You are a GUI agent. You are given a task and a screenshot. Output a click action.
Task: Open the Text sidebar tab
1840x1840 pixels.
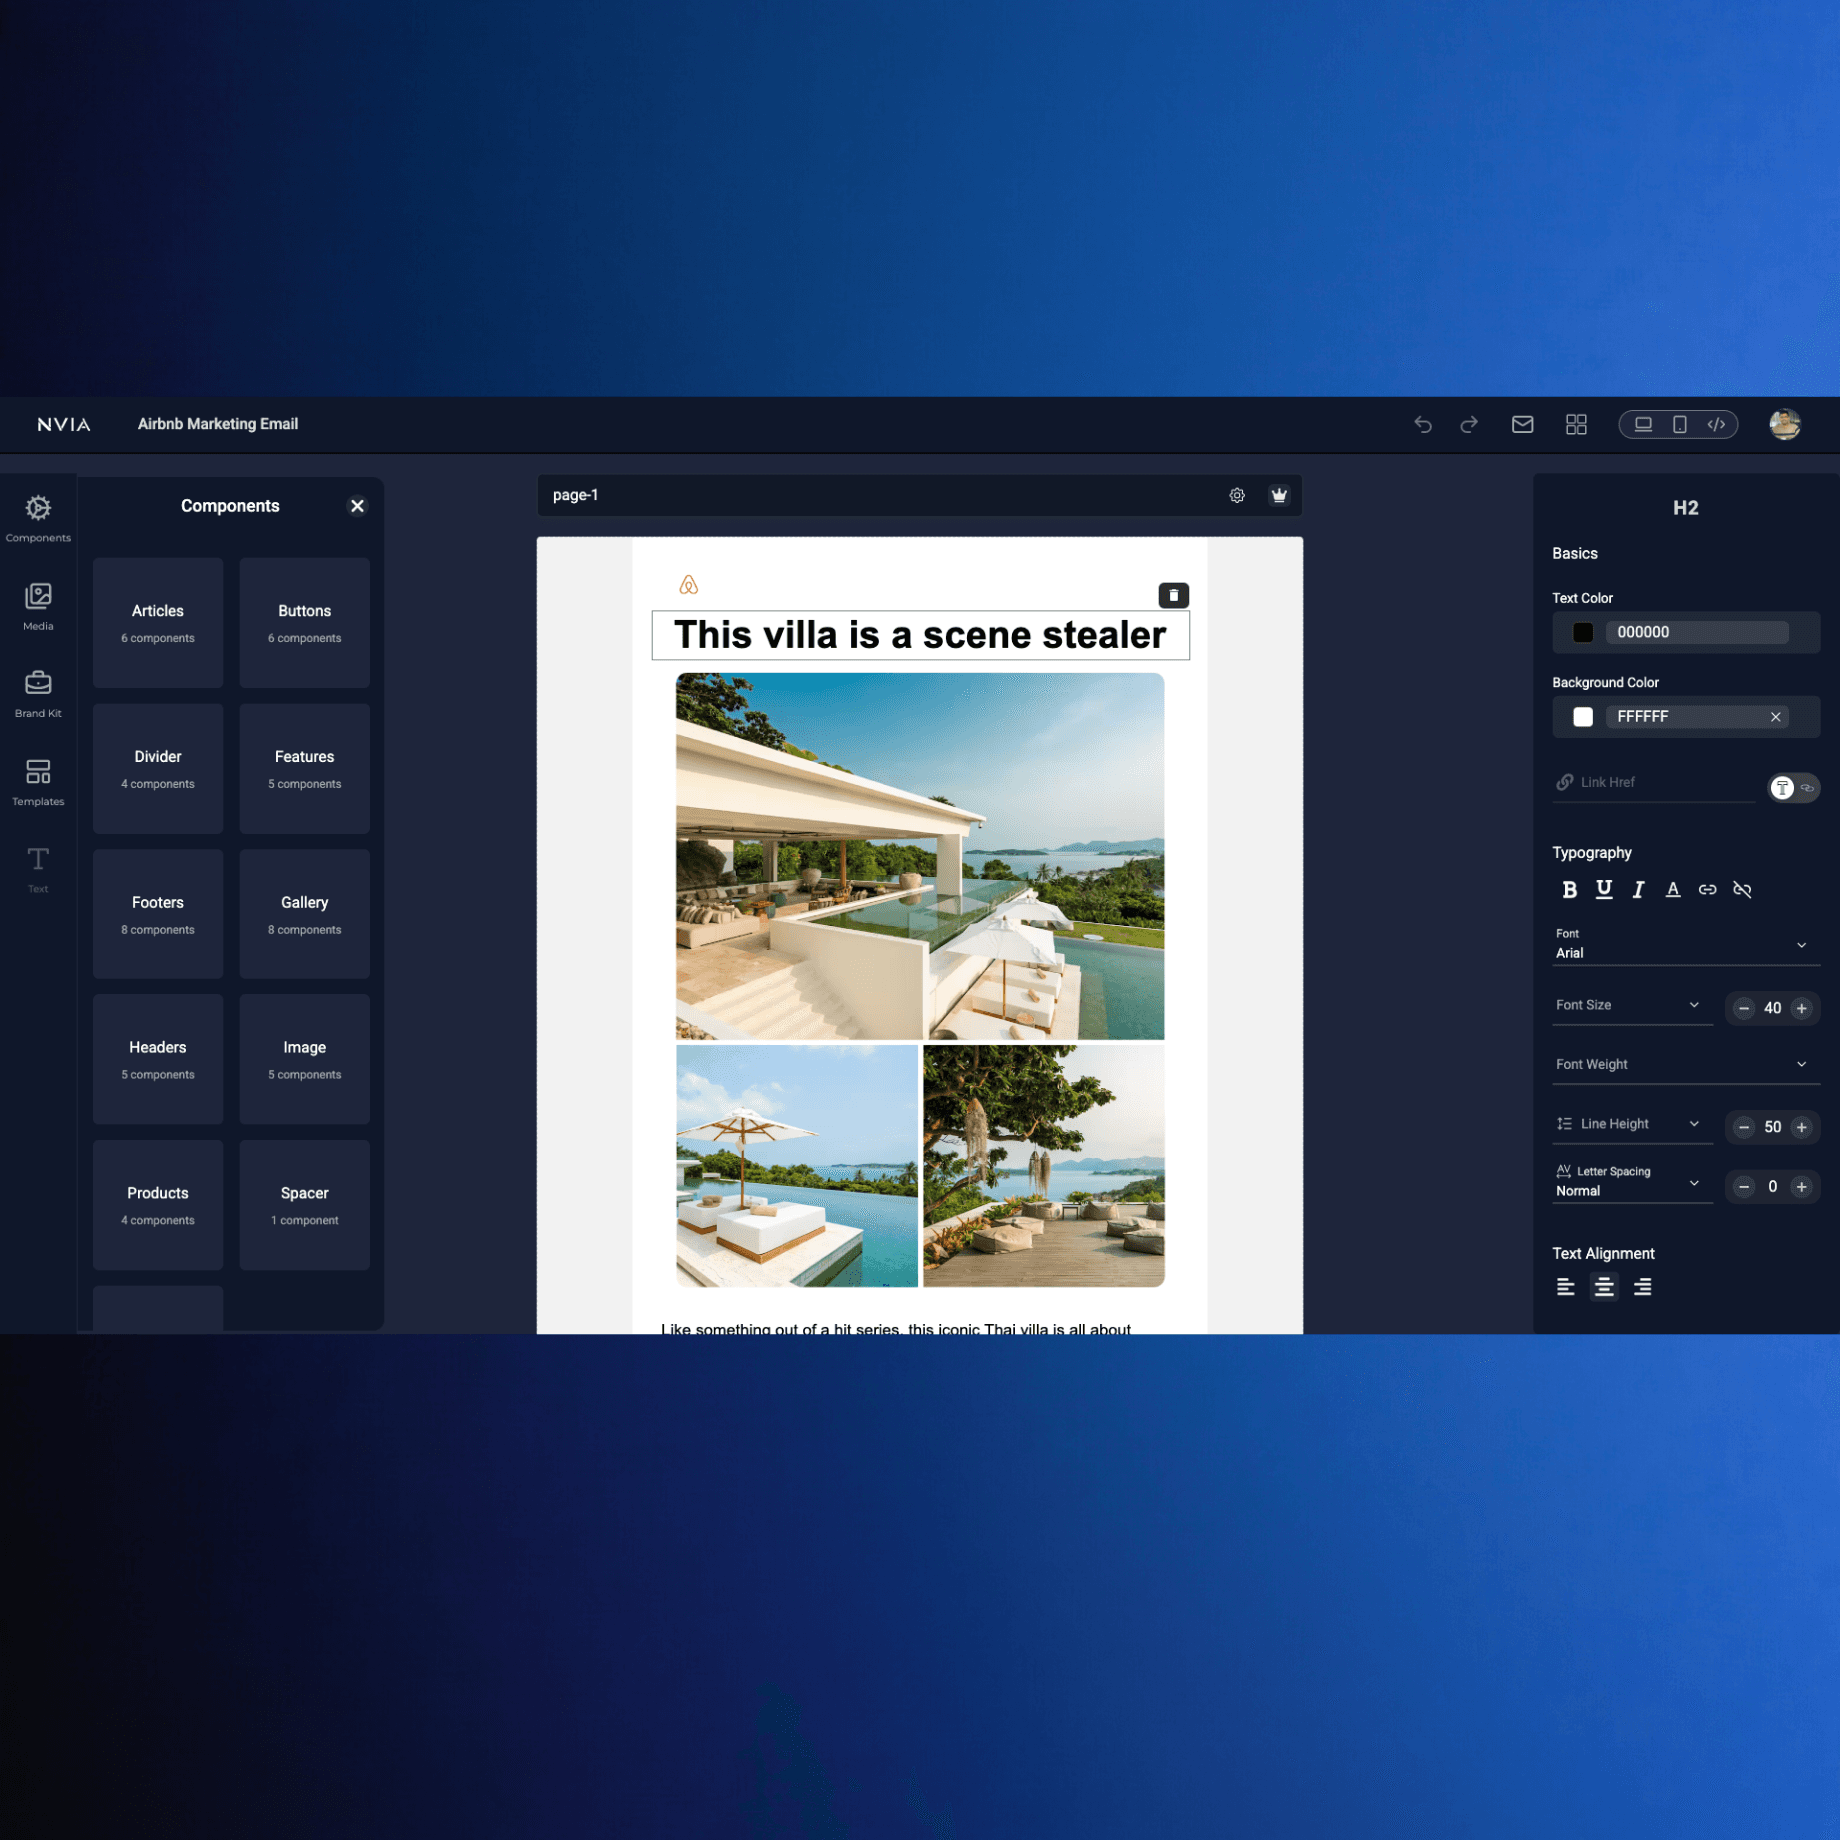pos(38,869)
